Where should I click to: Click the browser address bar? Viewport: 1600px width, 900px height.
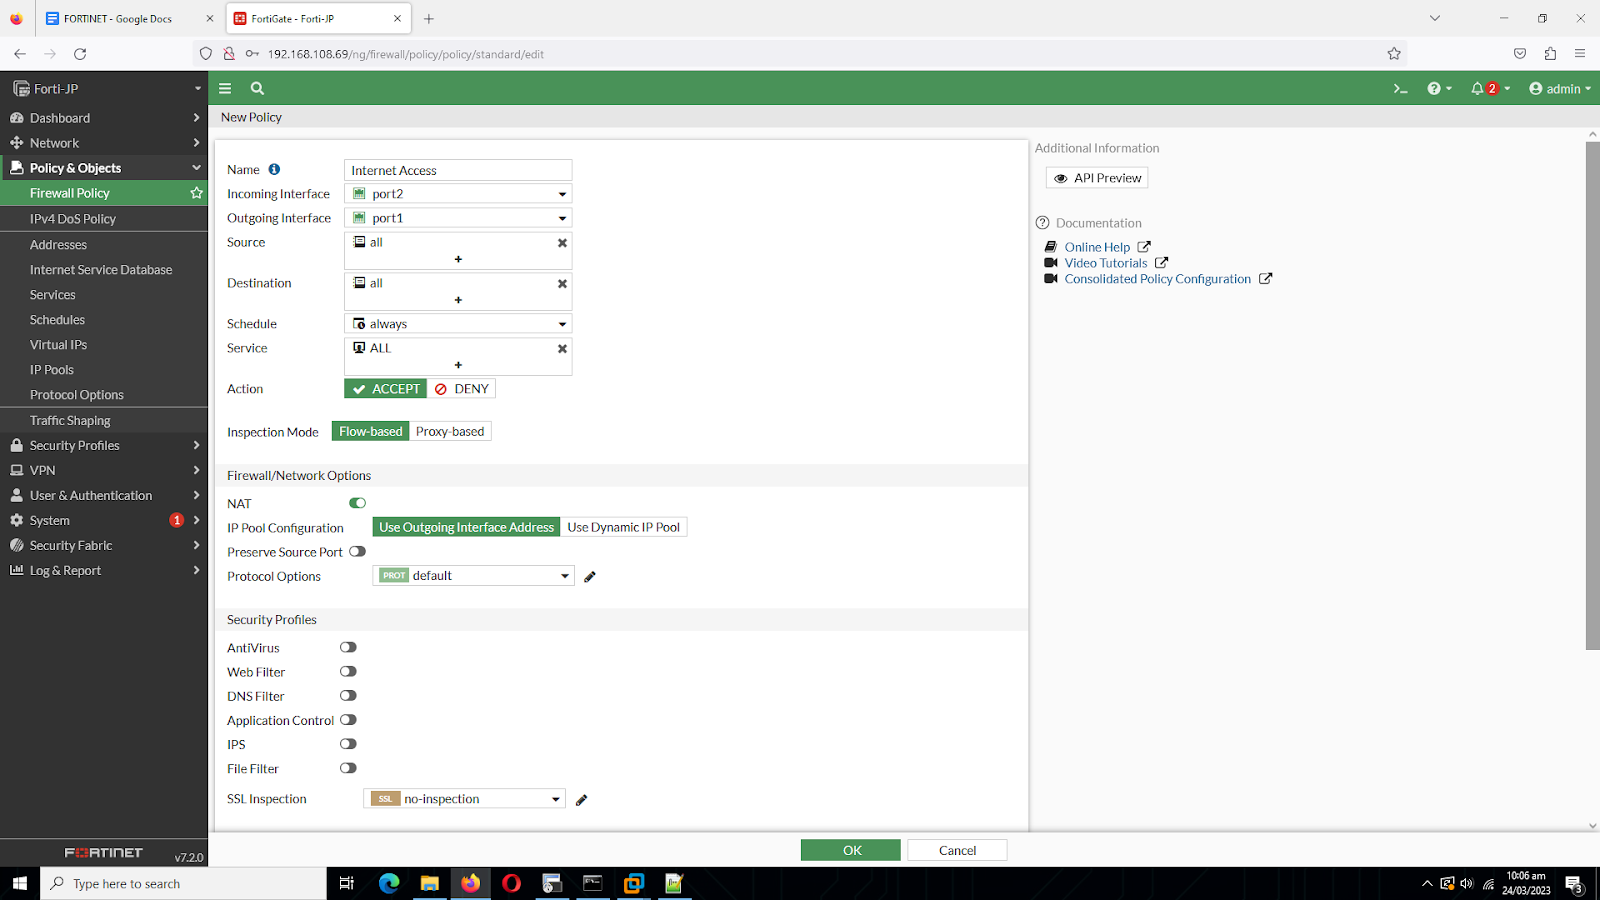[x=800, y=54]
